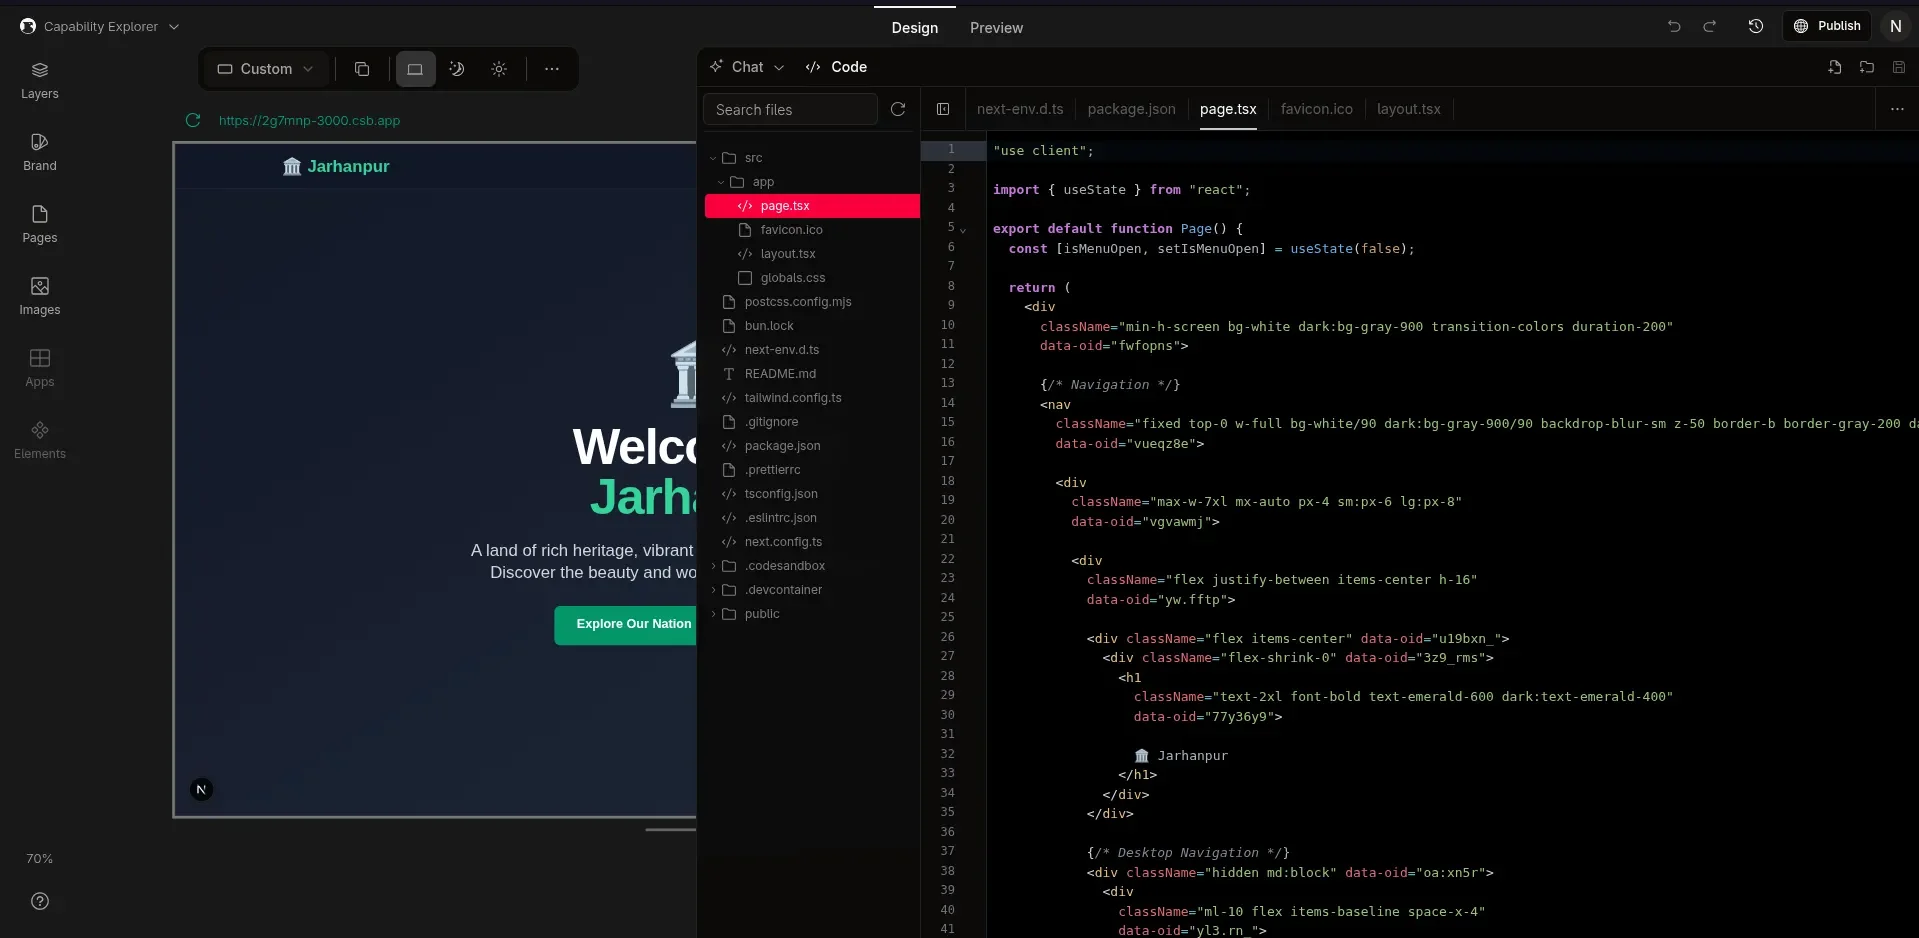Open version history clock icon
Image resolution: width=1919 pixels, height=938 pixels.
1755,27
